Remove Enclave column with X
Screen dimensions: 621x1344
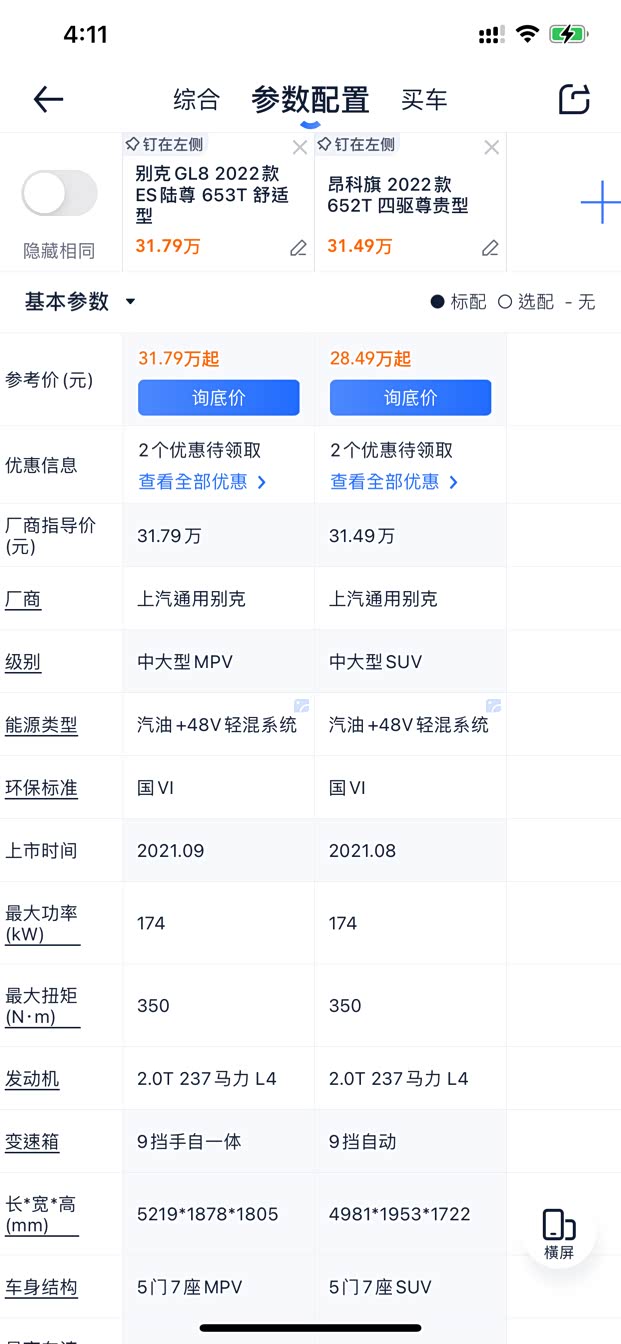(x=491, y=148)
